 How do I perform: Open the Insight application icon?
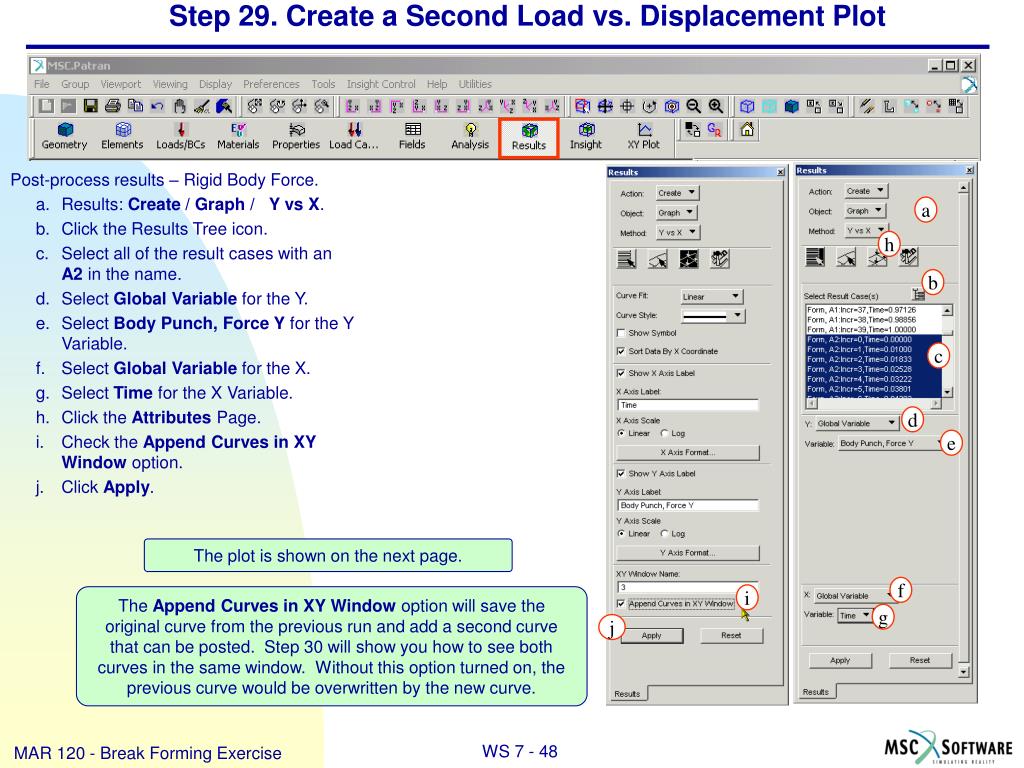(x=586, y=136)
